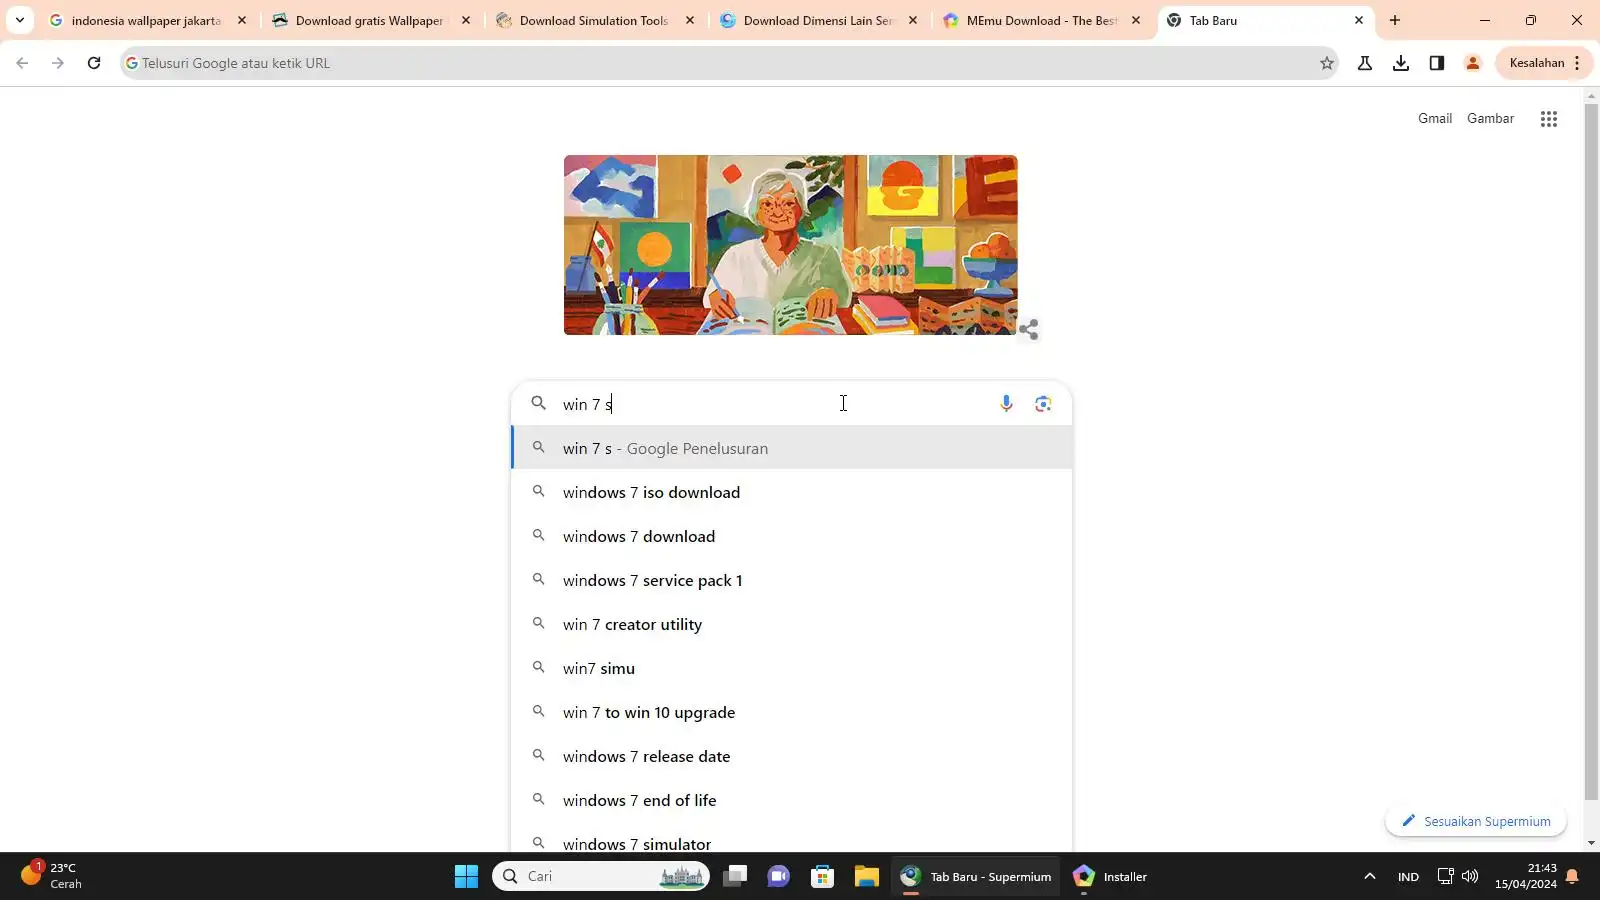Select the 'windows 7 service pack 1' suggestion

(792, 580)
